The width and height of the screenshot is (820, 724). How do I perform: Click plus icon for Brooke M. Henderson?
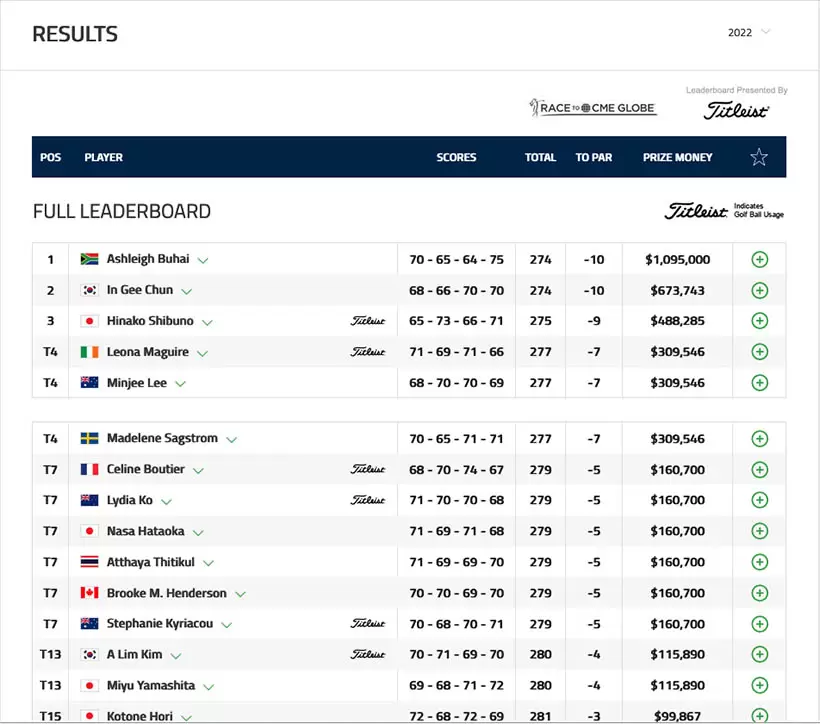point(759,594)
